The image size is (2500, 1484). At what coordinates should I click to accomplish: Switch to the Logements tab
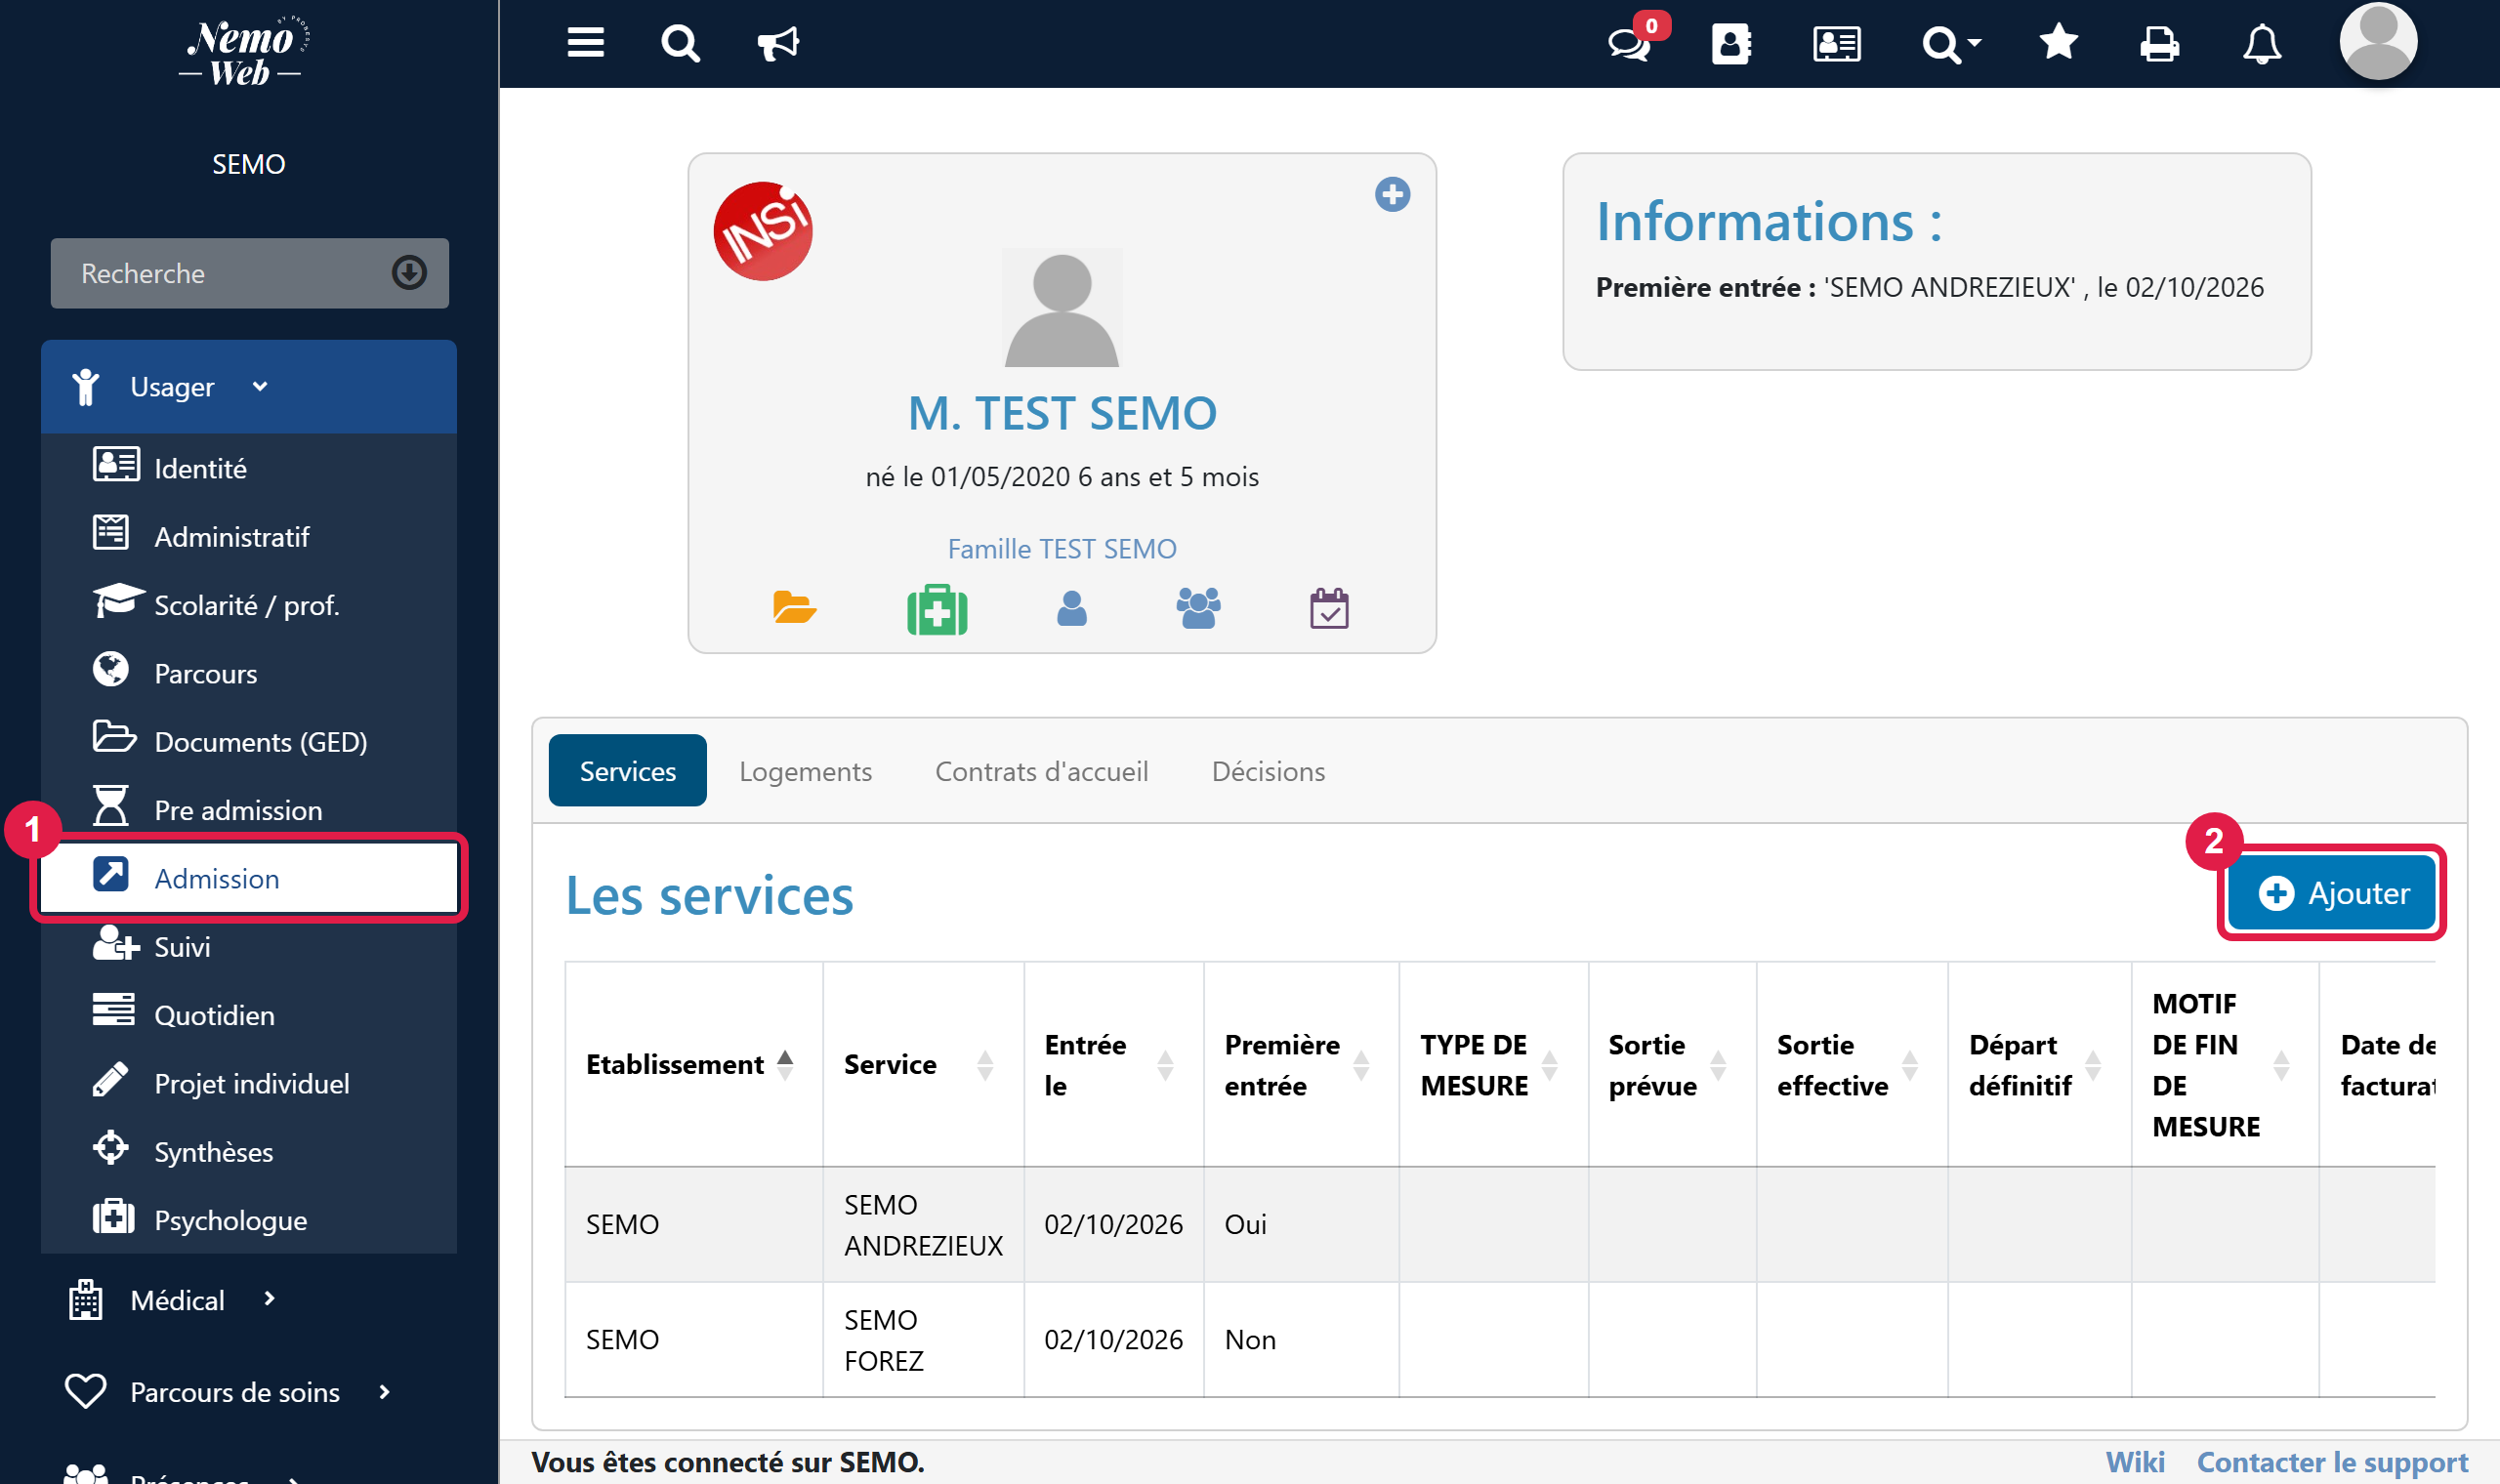click(x=805, y=771)
